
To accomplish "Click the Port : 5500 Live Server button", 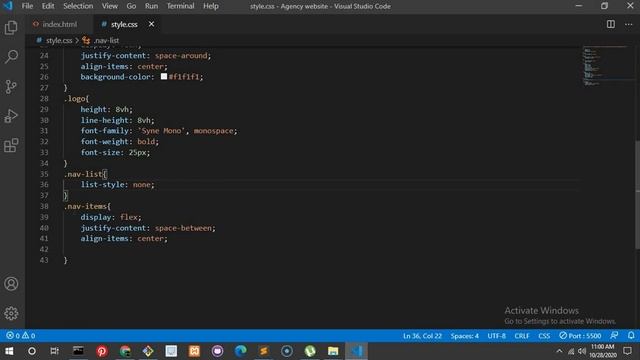I will click(x=580, y=336).
